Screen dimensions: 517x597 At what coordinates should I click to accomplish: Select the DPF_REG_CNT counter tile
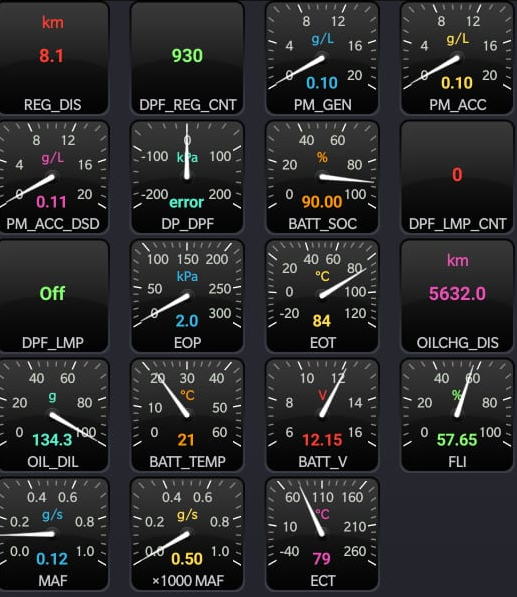pyautogui.click(x=187, y=58)
